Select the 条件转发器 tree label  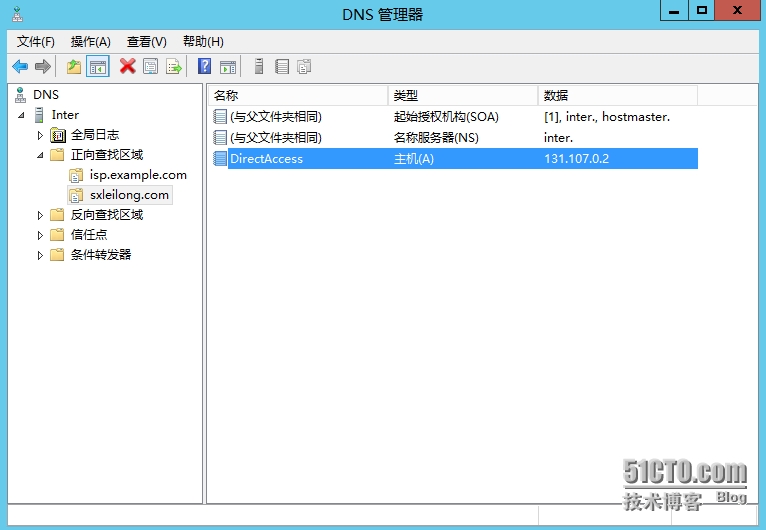pyautogui.click(x=101, y=255)
